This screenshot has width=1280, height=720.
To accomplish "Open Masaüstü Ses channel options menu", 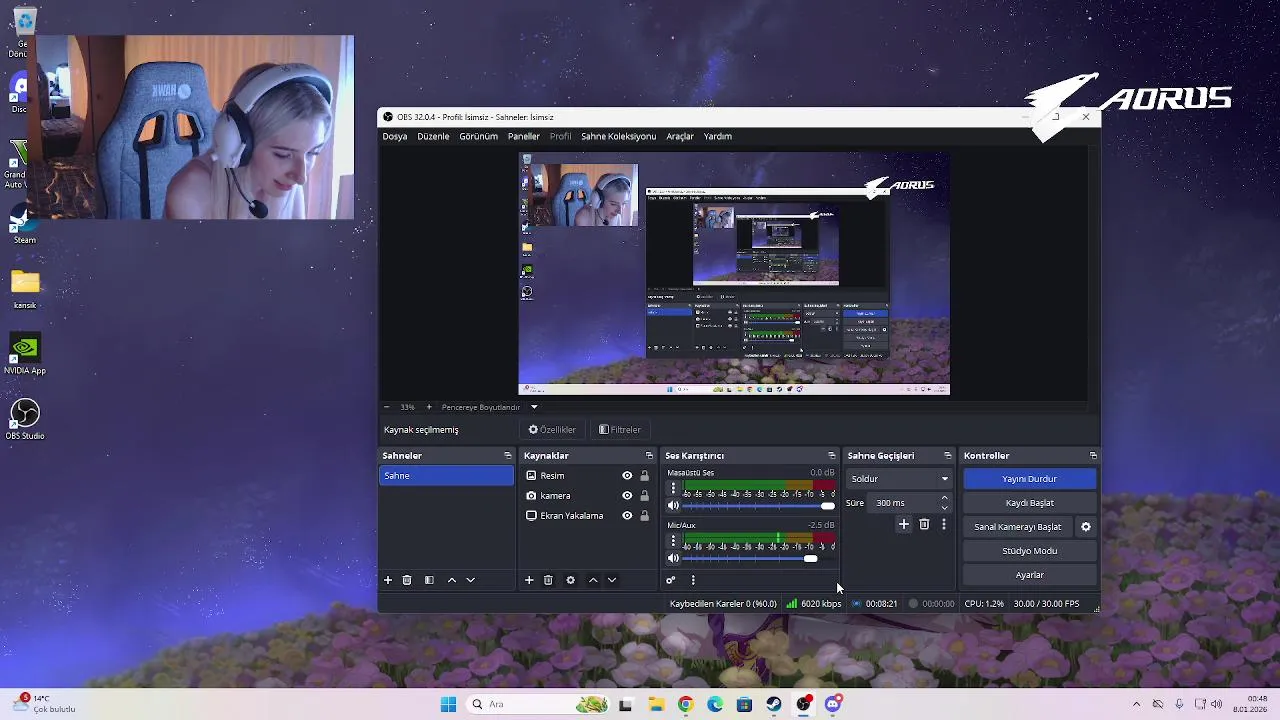I will tap(673, 489).
